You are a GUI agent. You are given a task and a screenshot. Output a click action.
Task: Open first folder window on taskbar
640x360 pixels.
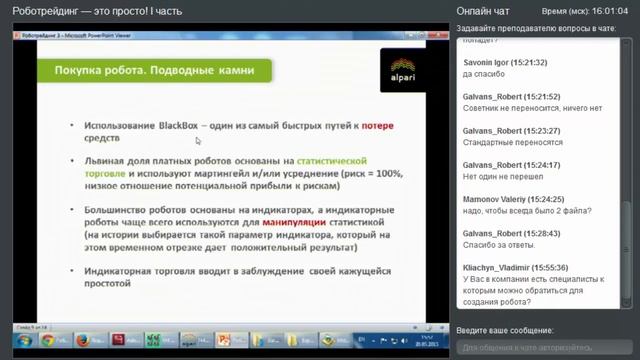266,340
